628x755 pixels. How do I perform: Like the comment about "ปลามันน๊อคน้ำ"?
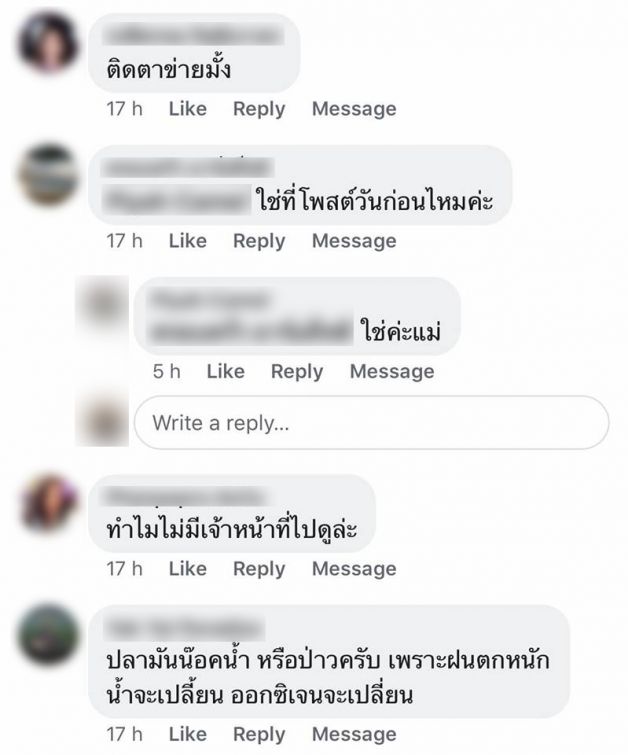[x=187, y=734]
